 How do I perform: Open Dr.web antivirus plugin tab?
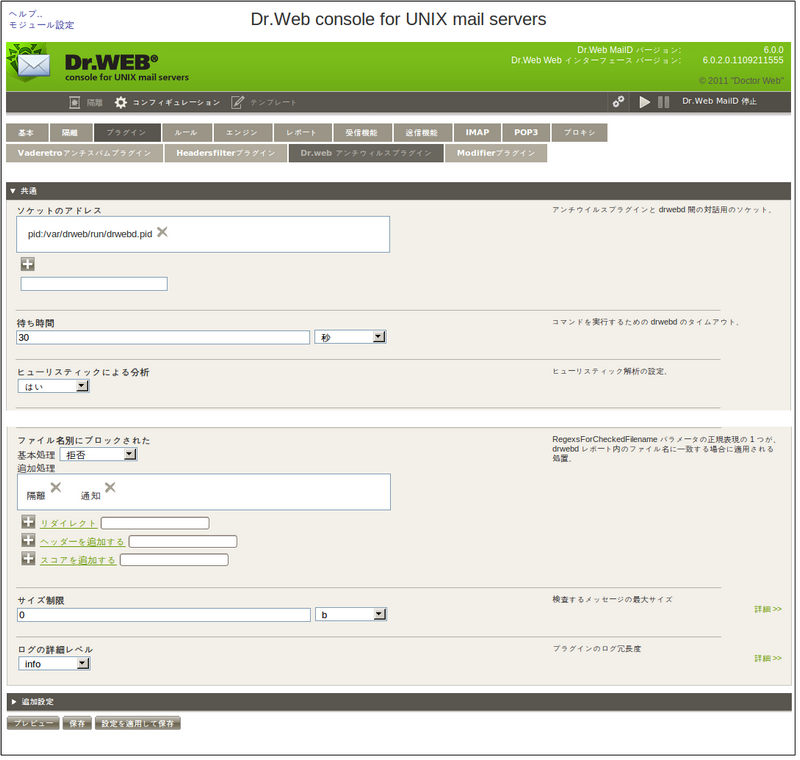[366, 153]
